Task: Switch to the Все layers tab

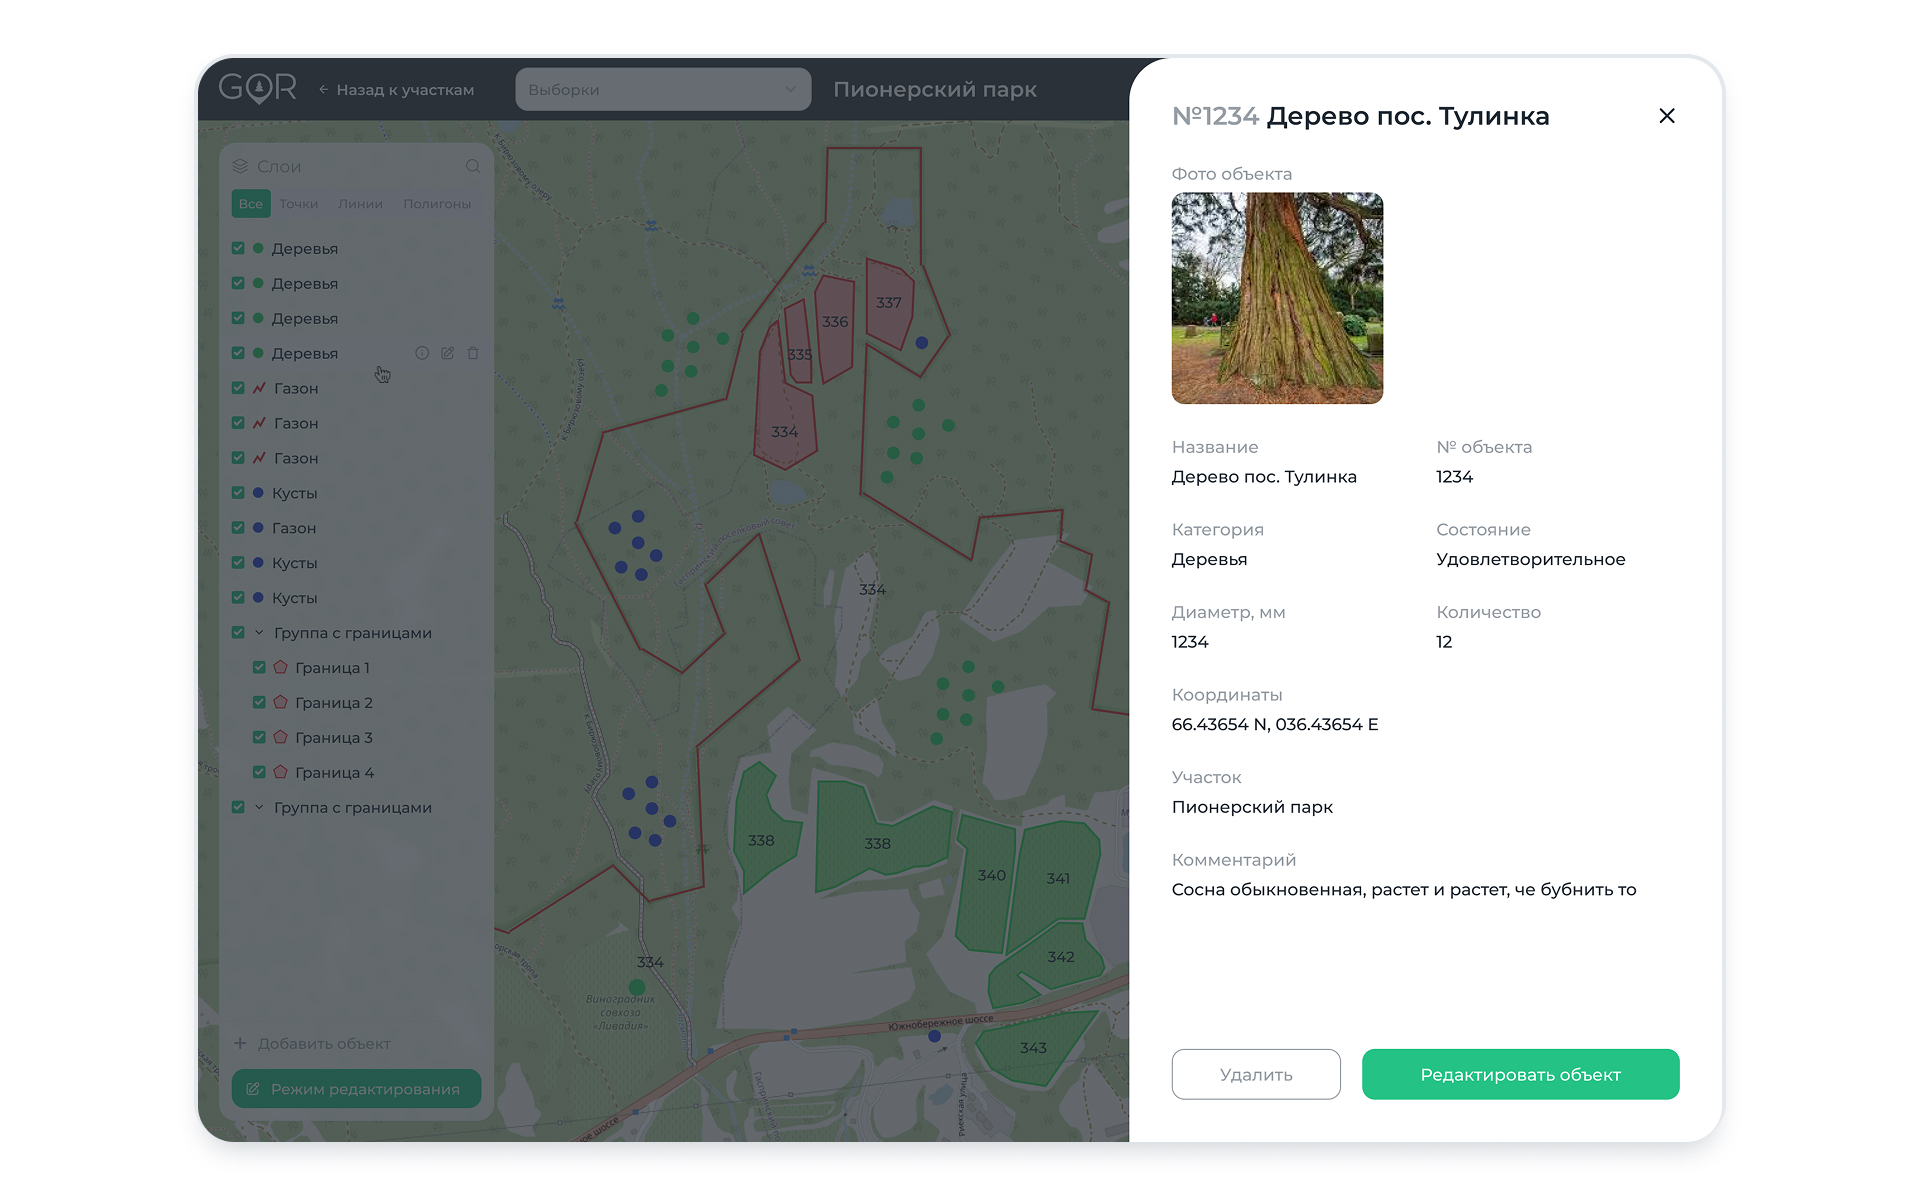Action: (x=251, y=204)
